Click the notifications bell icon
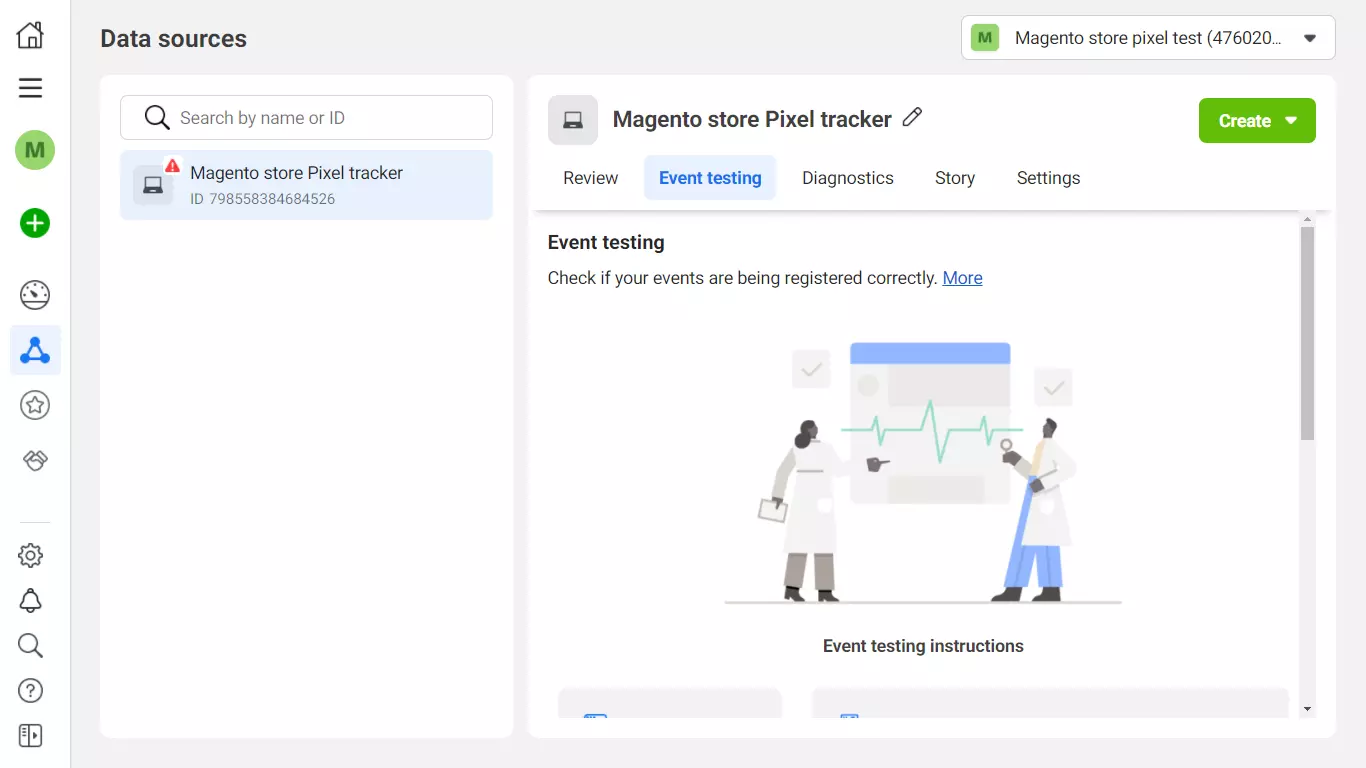The image size is (1366, 768). click(x=31, y=600)
